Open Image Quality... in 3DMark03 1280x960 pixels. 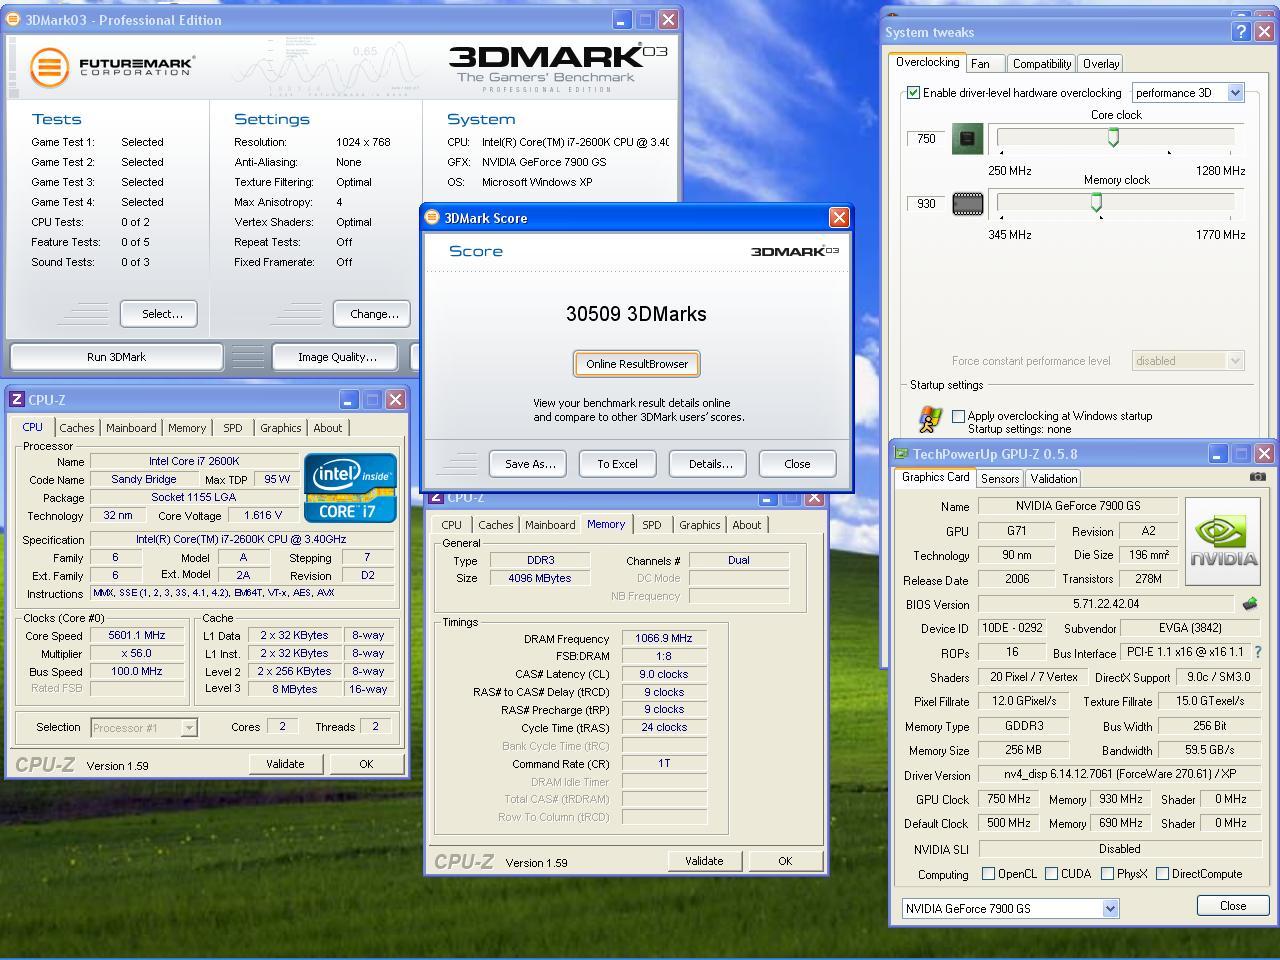coord(337,357)
